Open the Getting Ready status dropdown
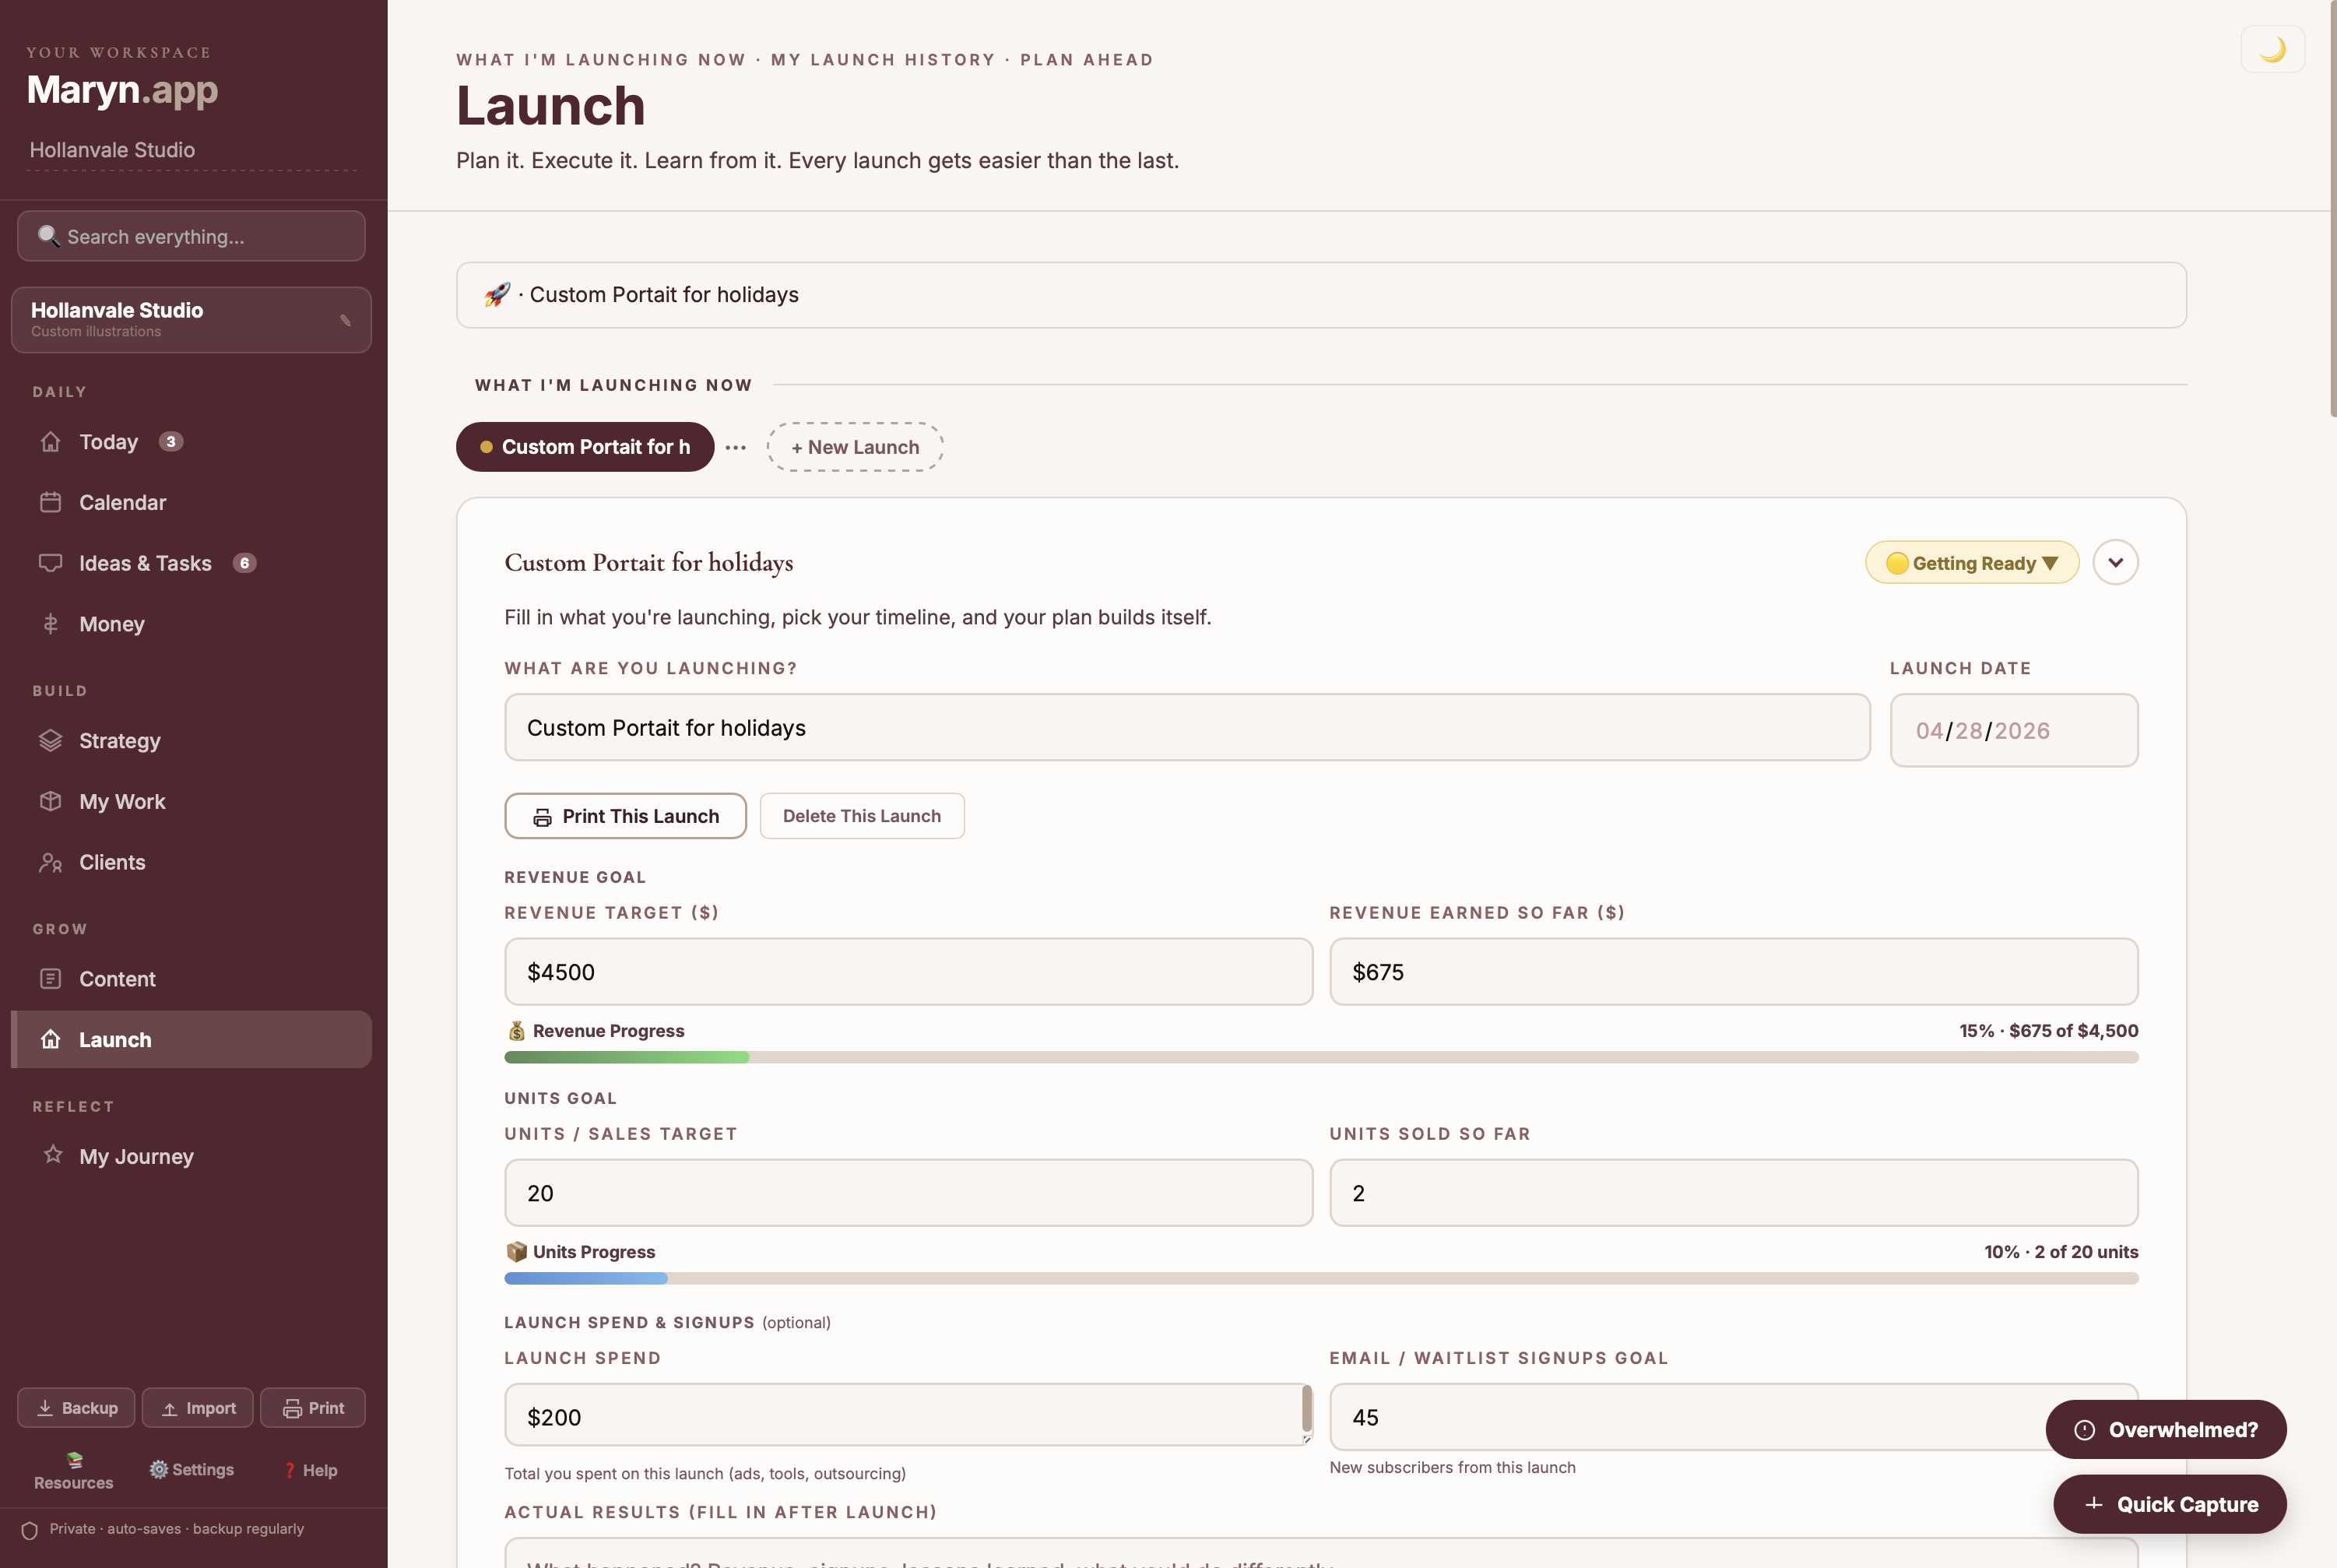This screenshot has width=2337, height=1568. pyautogui.click(x=1971, y=562)
